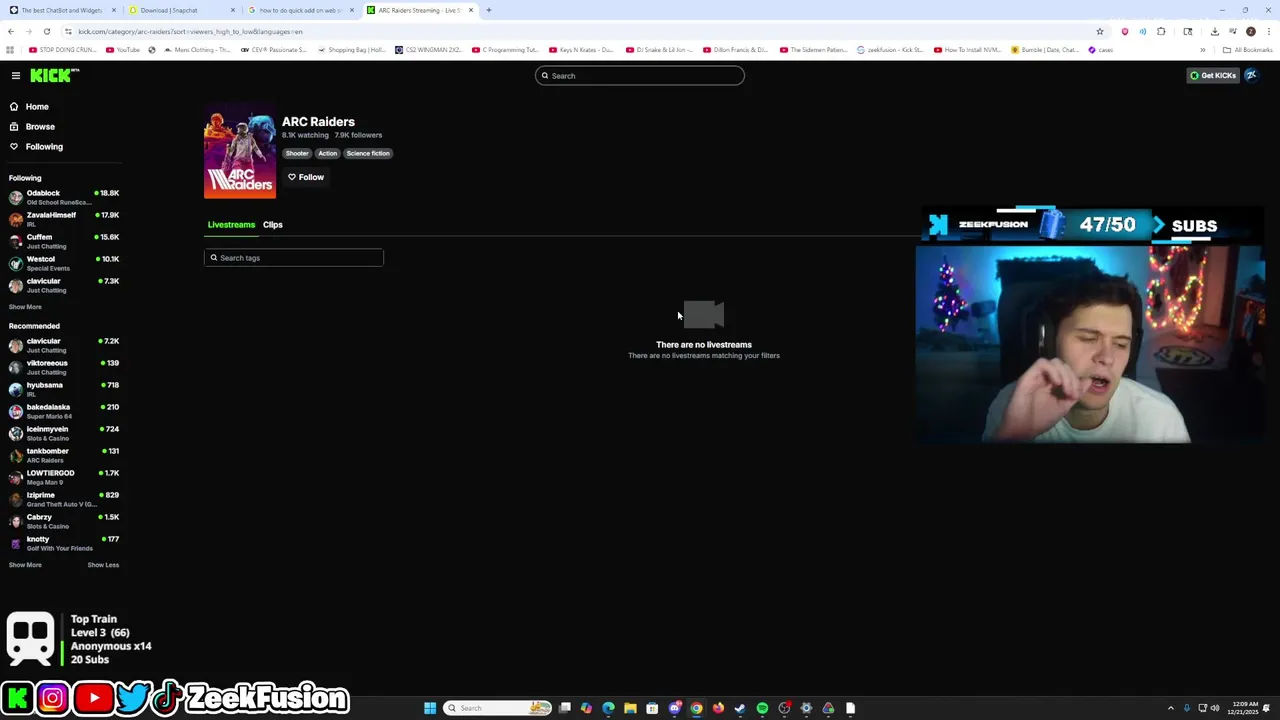Screen dimensions: 1280x720
Task: Show hidden system tray icons
Action: tap(1170, 708)
